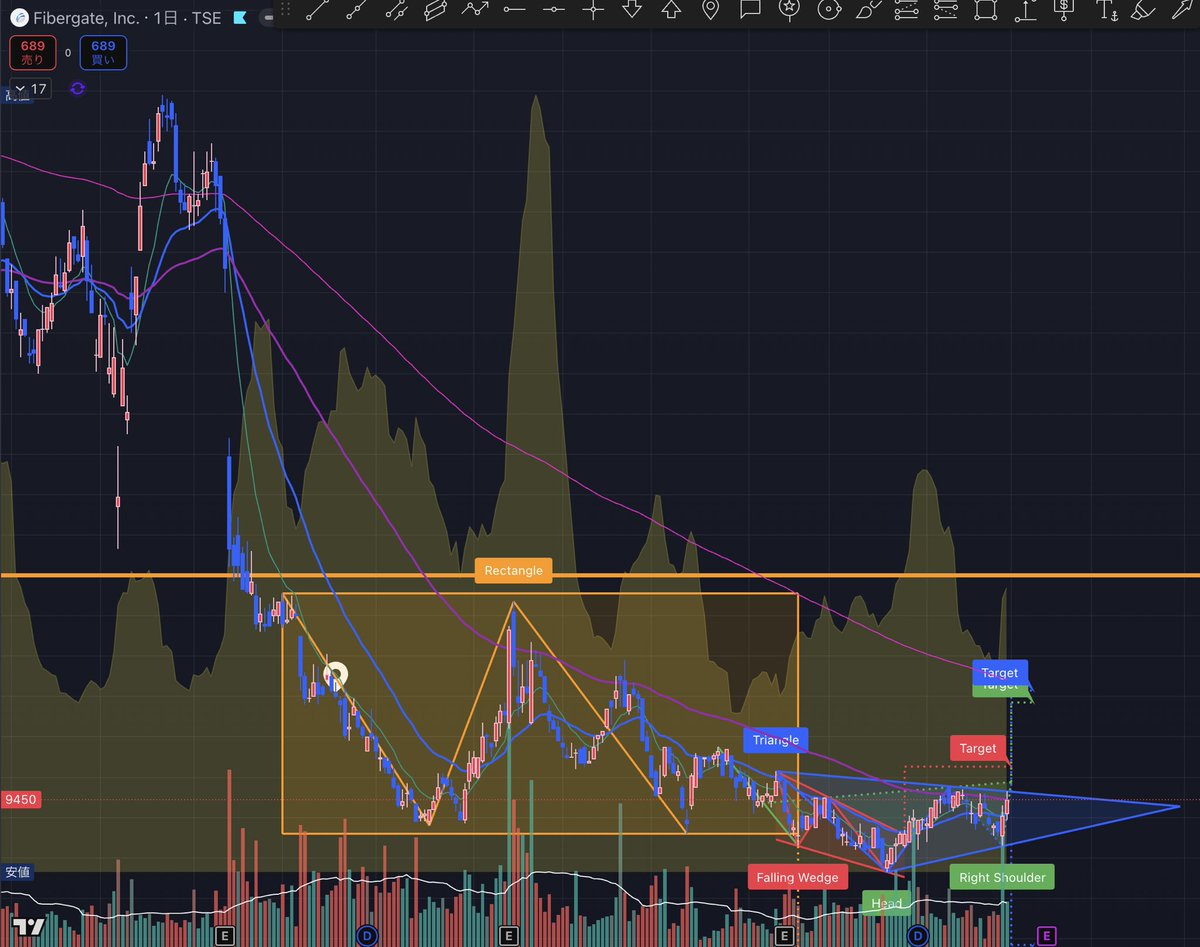Open the Fibergate, Inc. symbol title
The image size is (1200, 947).
click(x=86, y=18)
